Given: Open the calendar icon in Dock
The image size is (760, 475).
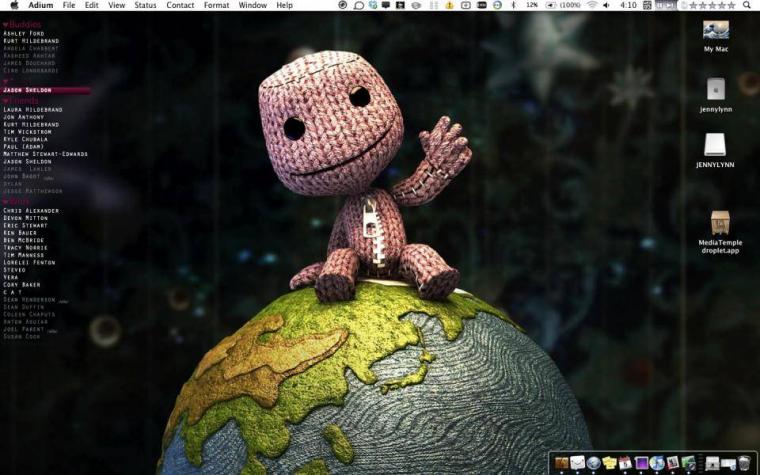Looking at the screenshot, I should [625, 463].
